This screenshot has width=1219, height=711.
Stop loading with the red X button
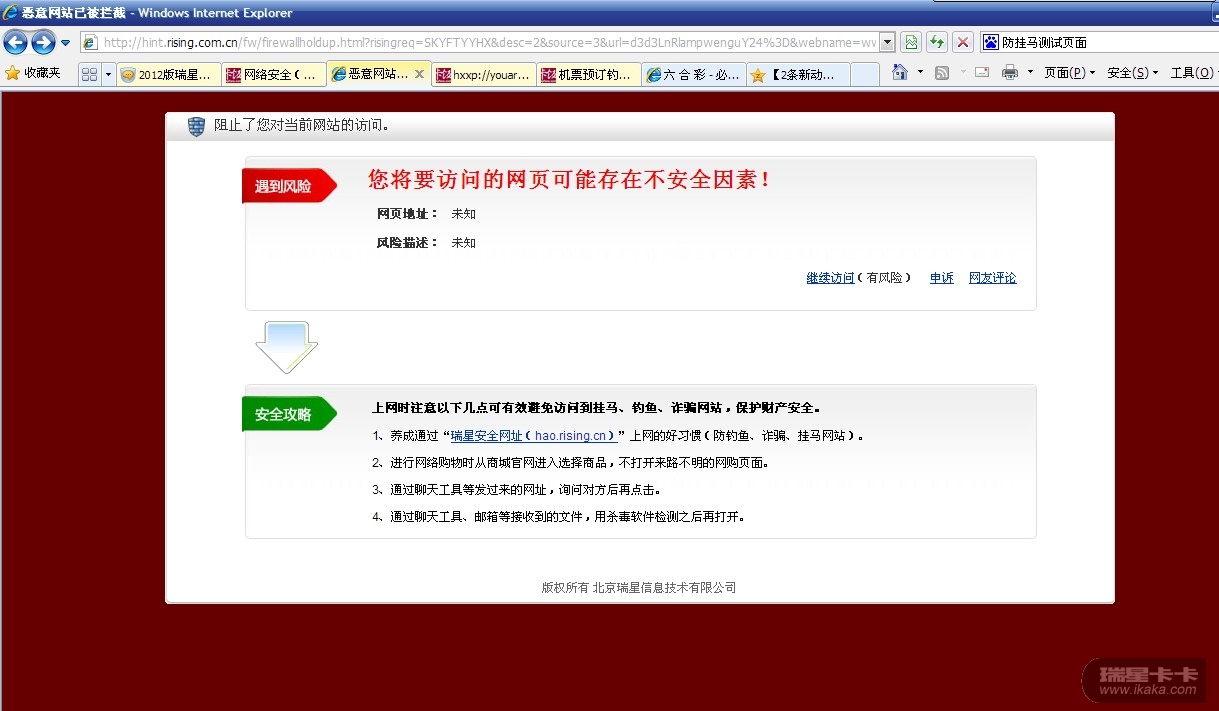(x=963, y=42)
